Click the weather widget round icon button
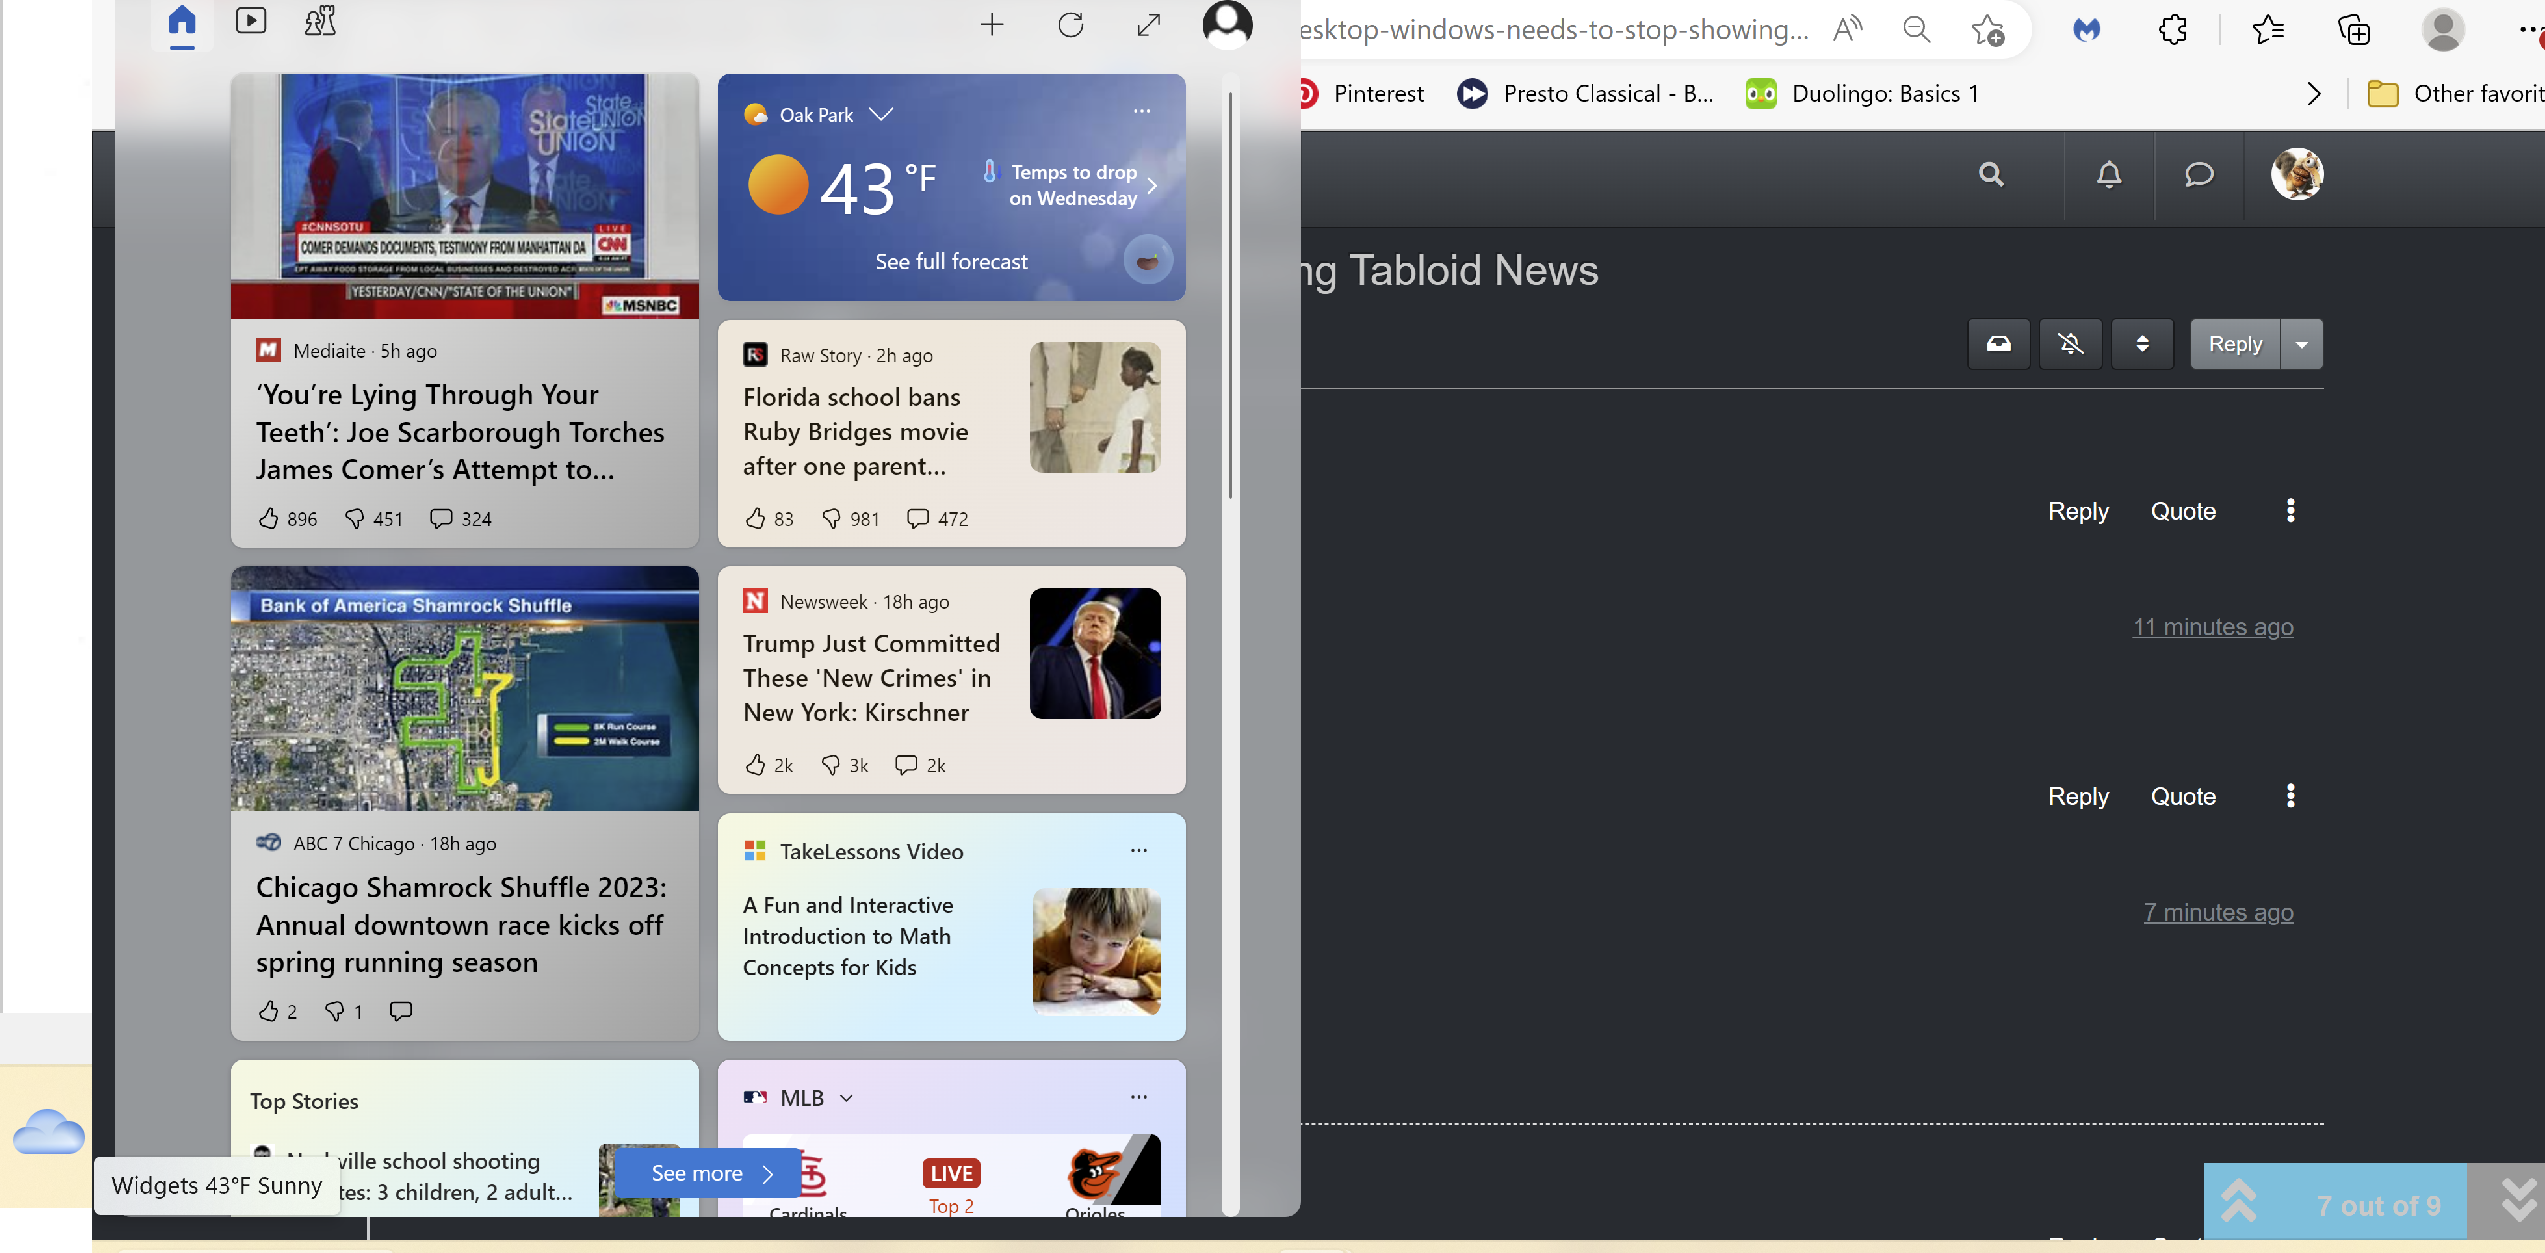The width and height of the screenshot is (2545, 1253). tap(1147, 261)
